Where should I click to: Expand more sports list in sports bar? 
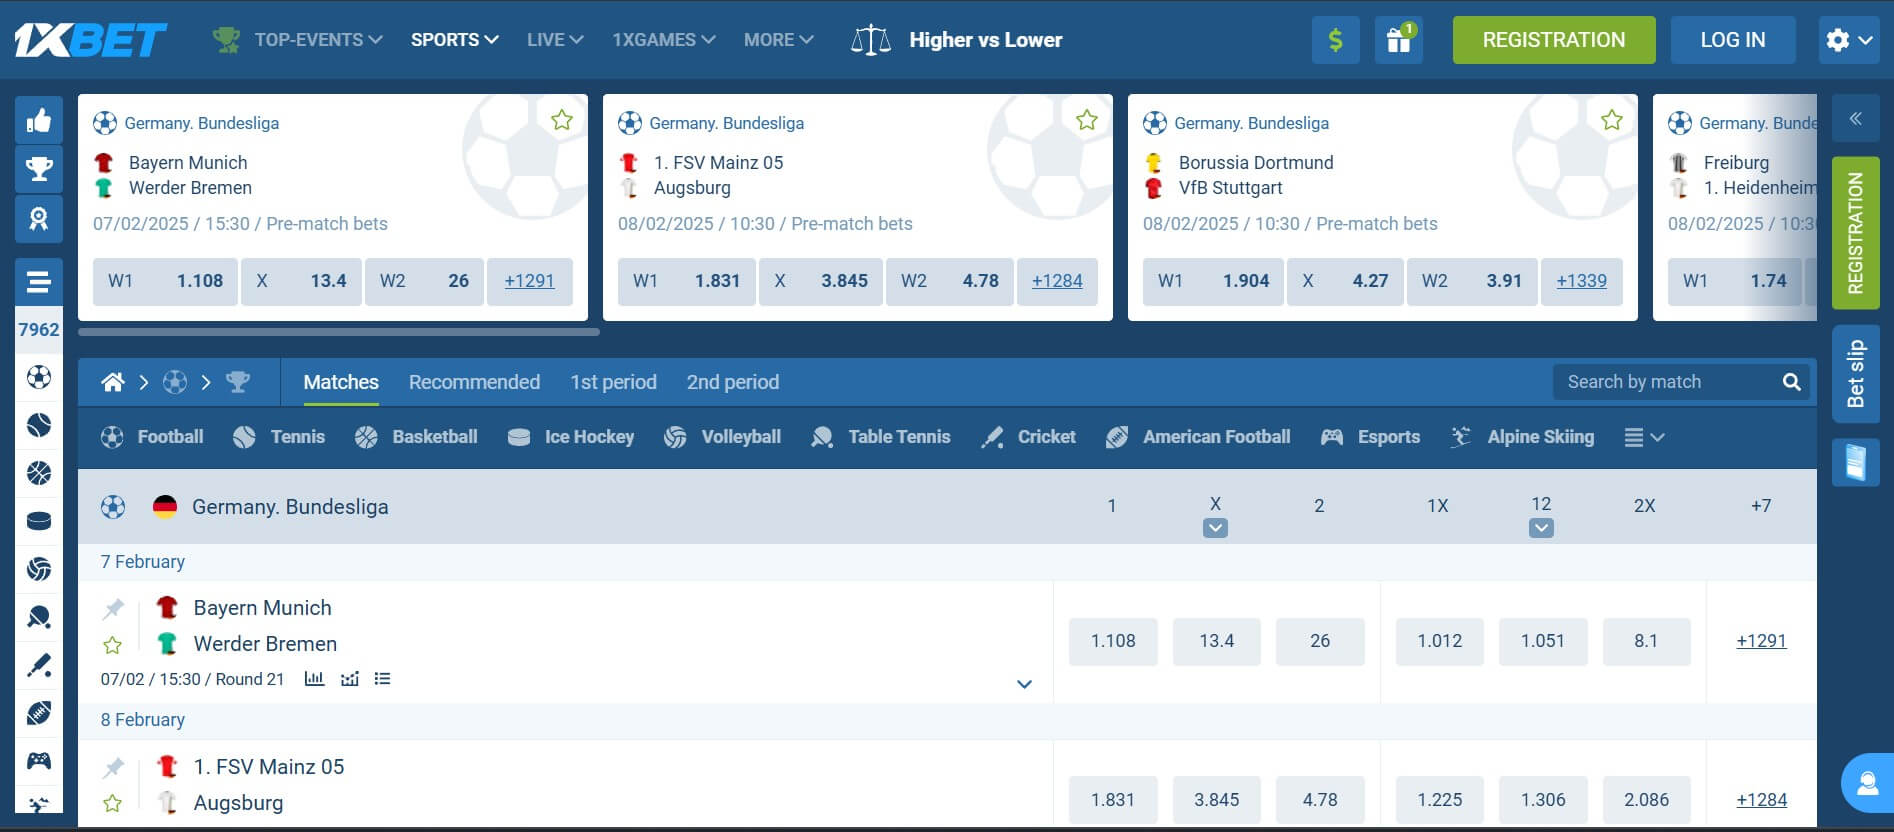(x=1644, y=437)
